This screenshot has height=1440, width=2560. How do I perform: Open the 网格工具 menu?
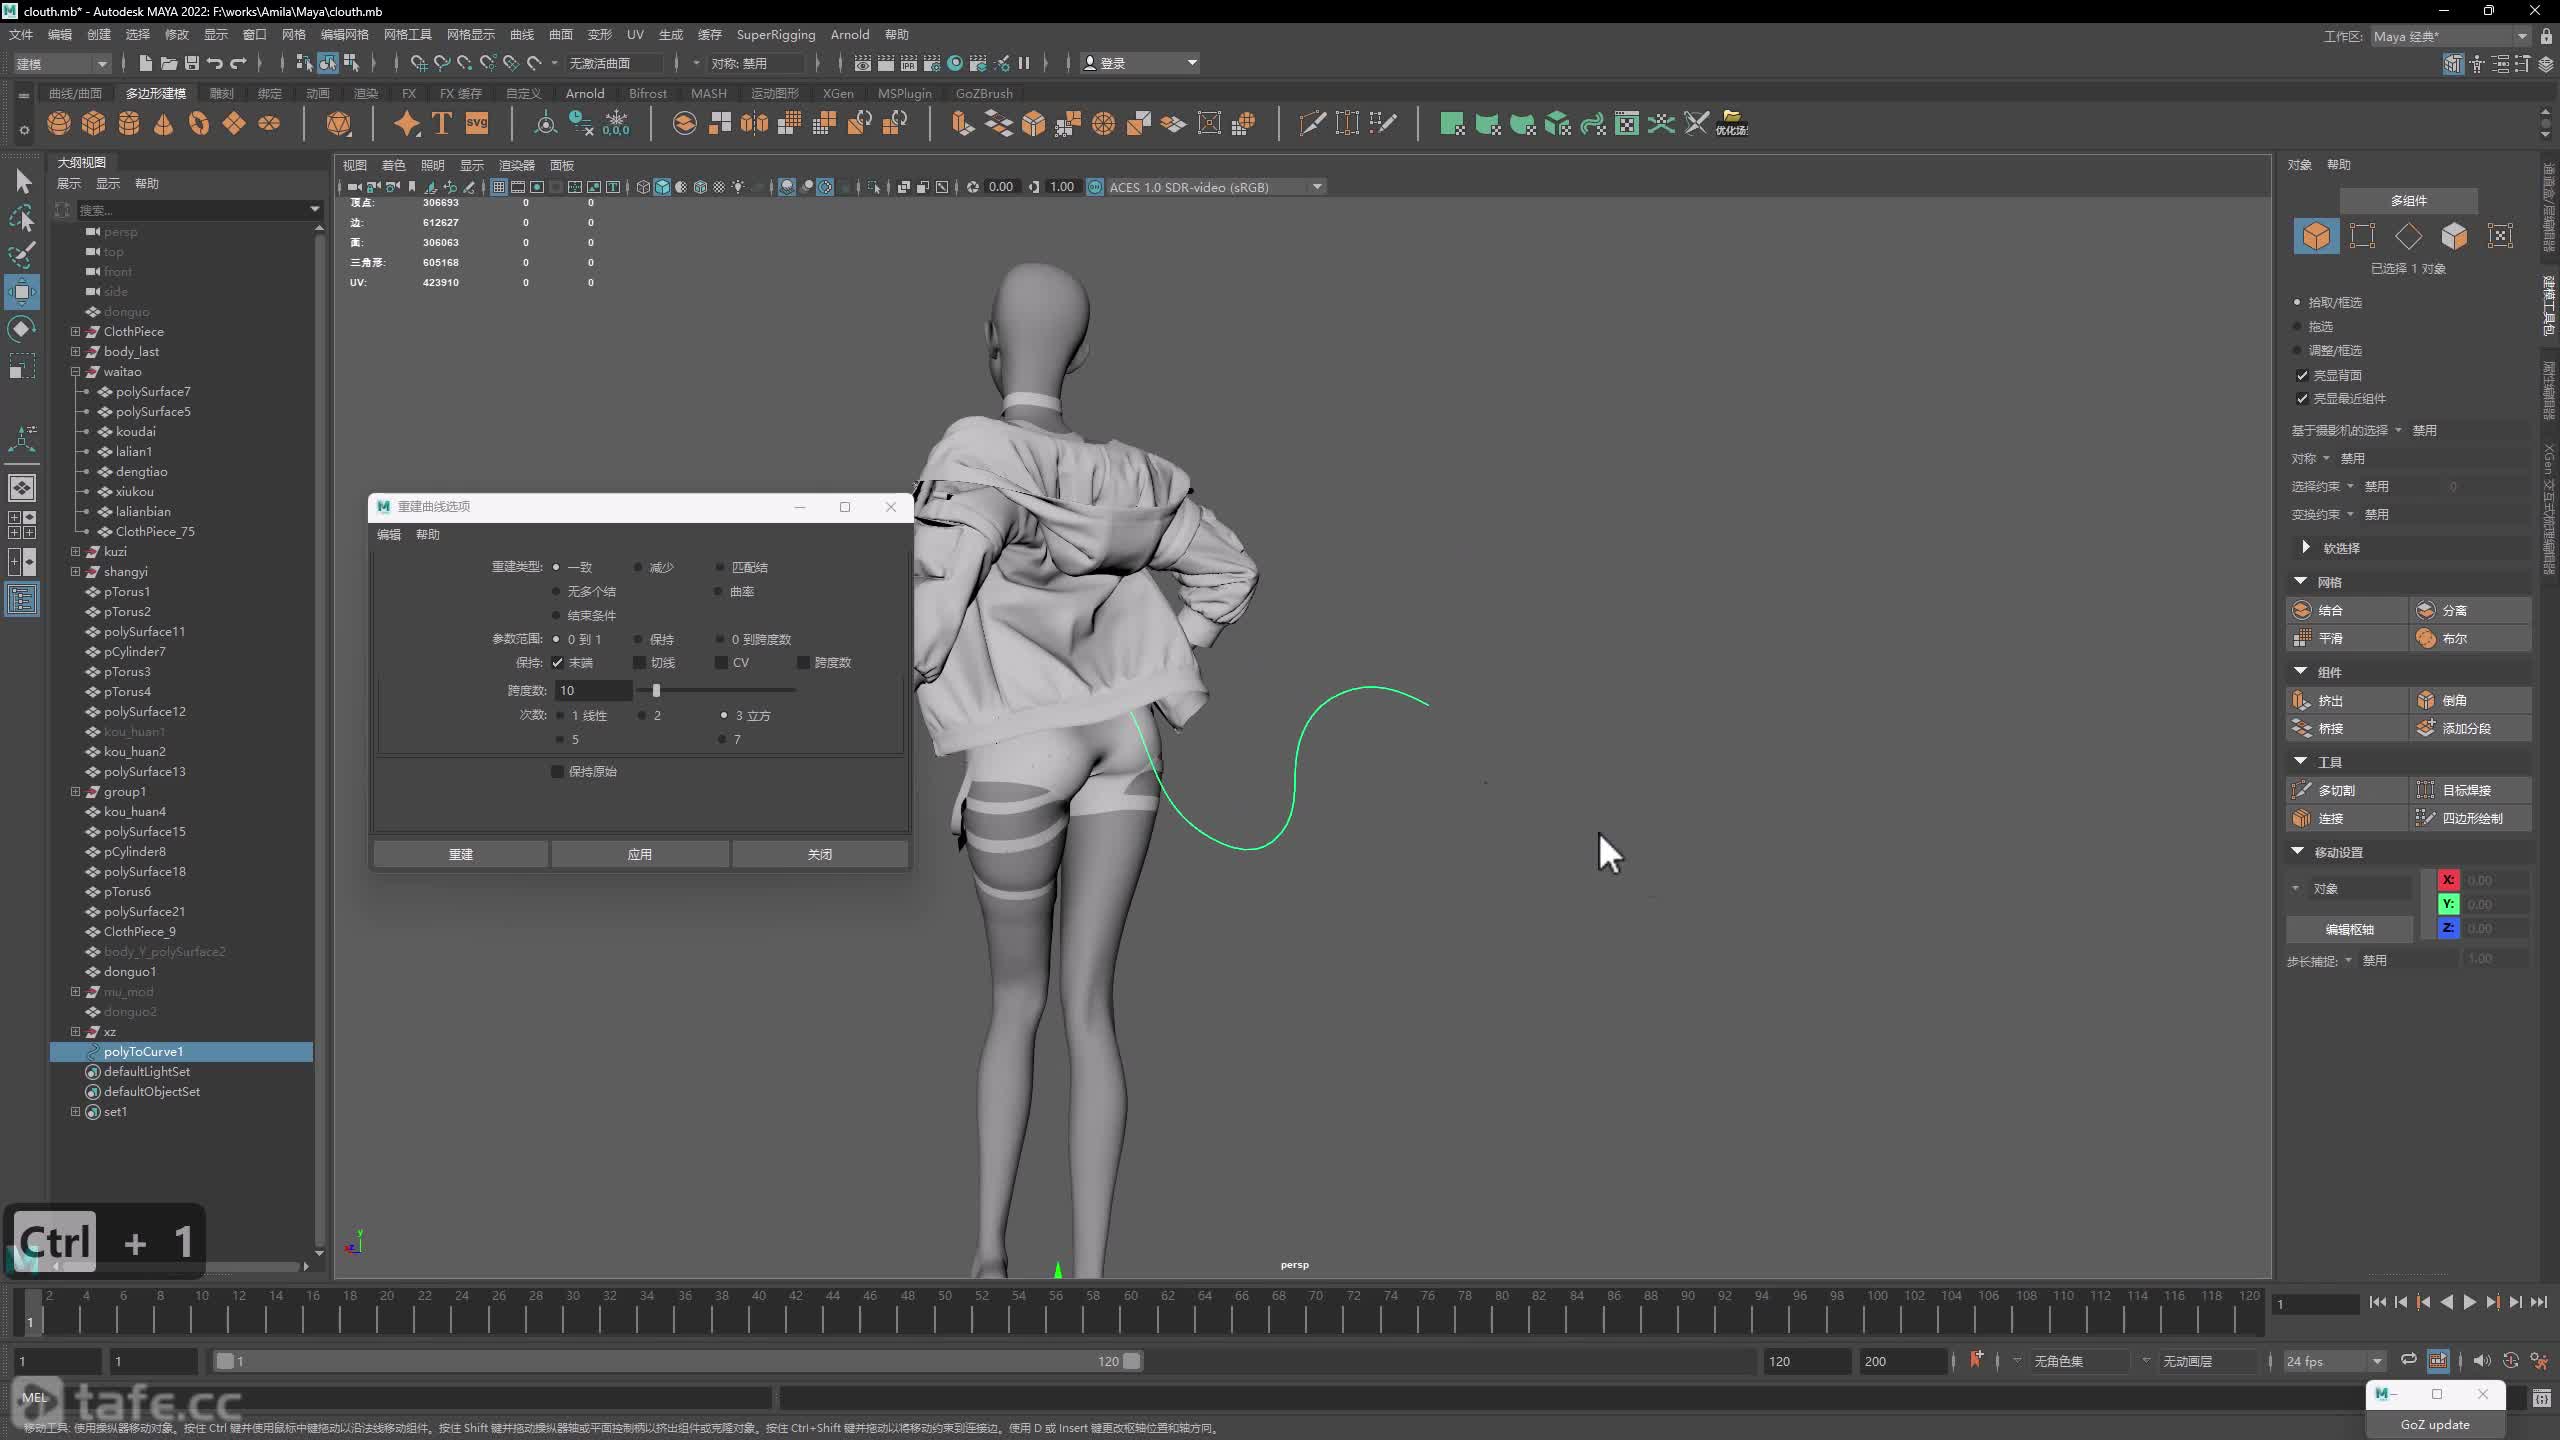[407, 34]
